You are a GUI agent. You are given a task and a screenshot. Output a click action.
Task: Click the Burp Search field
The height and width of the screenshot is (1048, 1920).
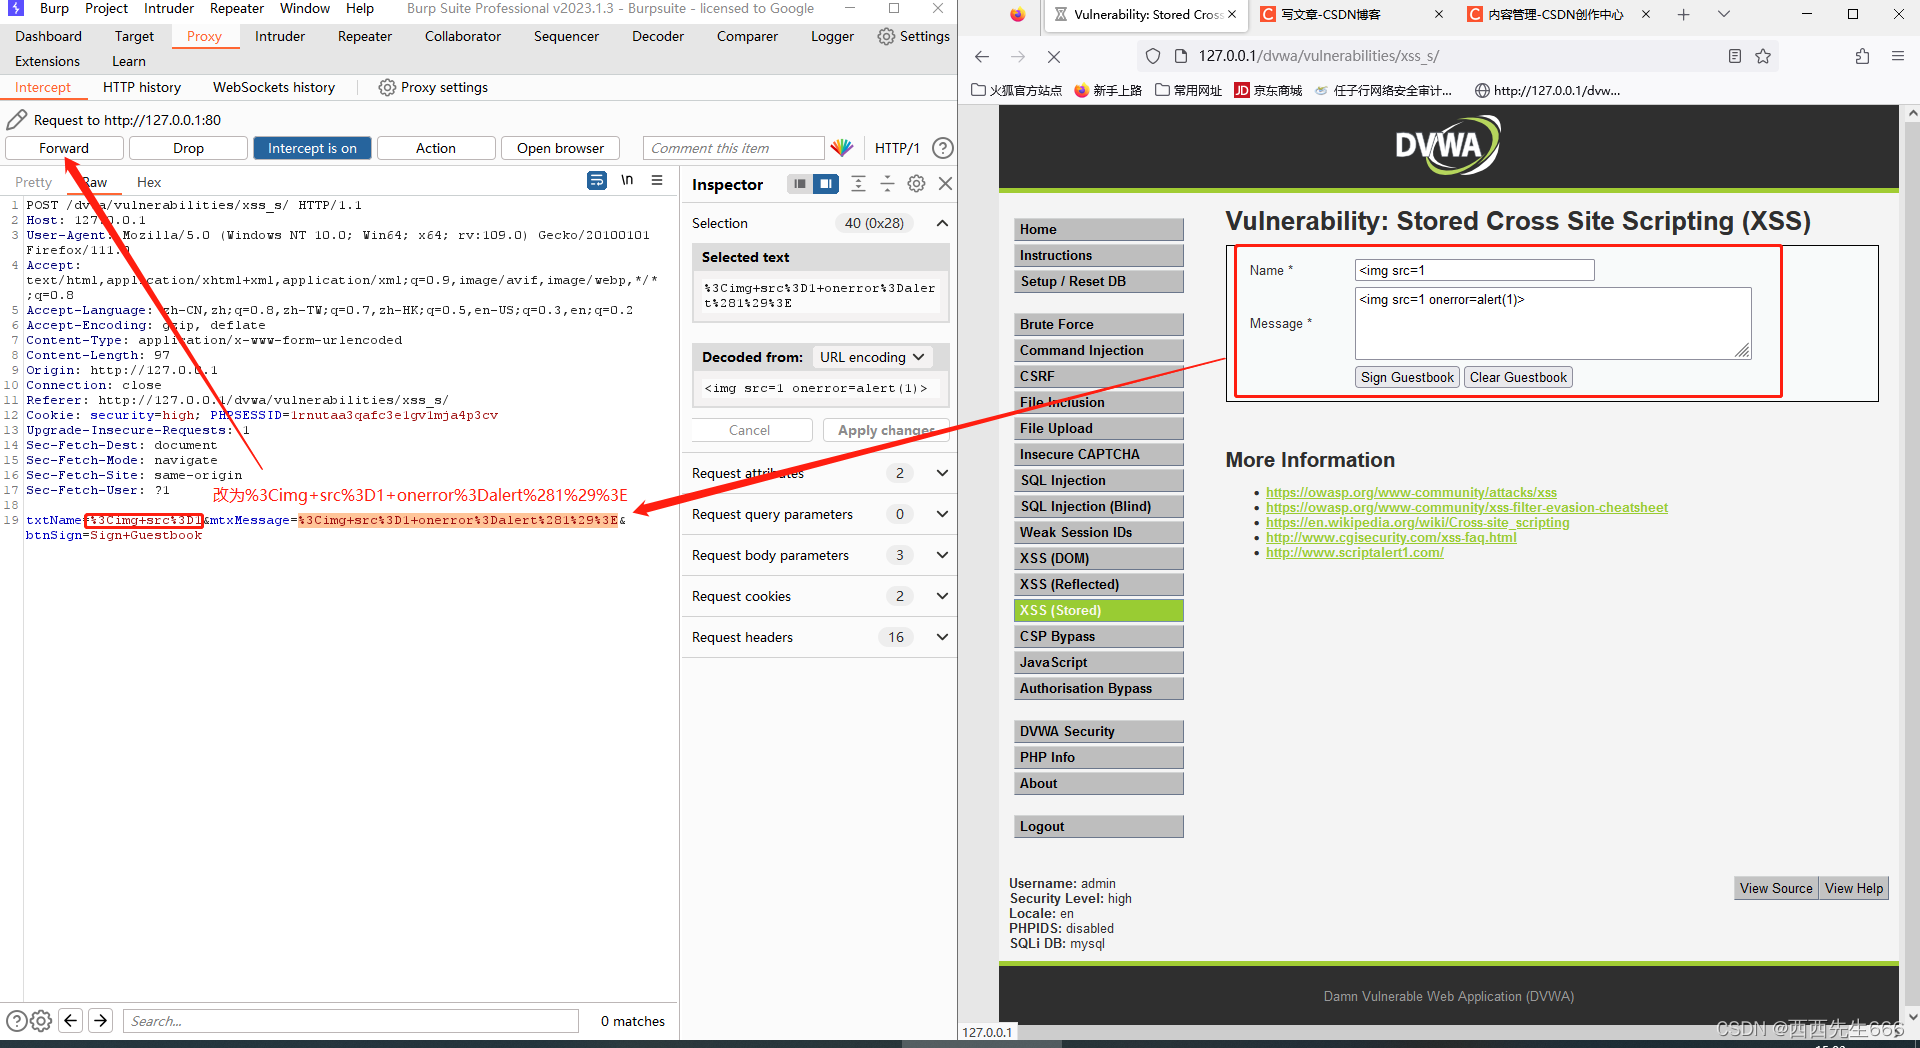[351, 1021]
